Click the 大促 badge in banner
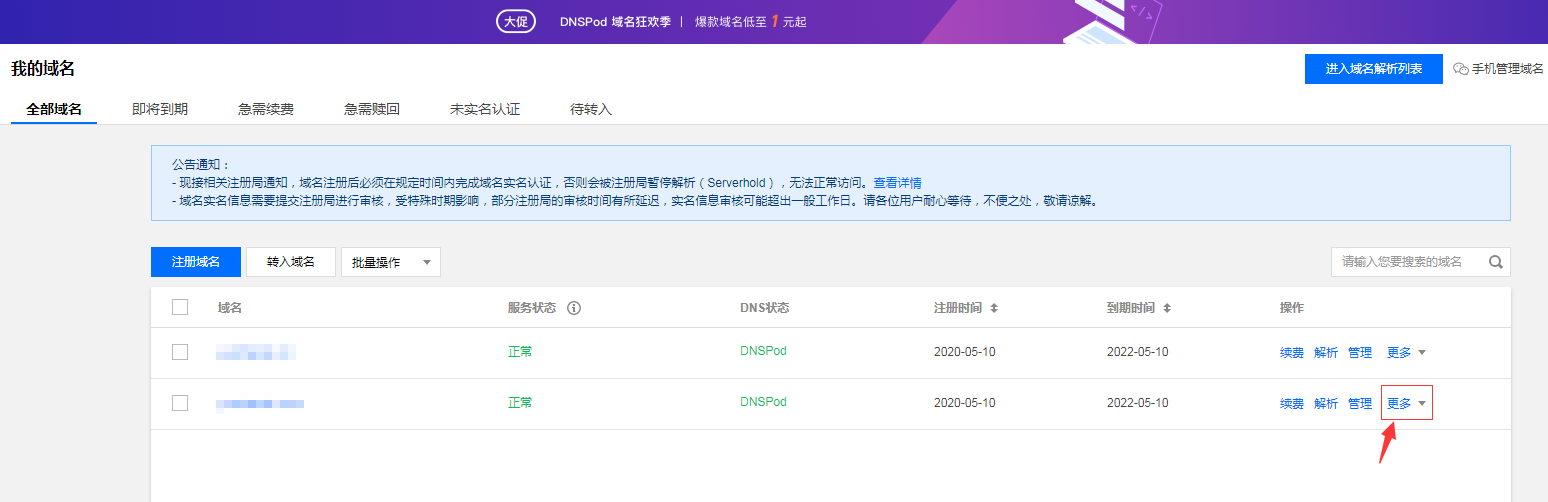Image resolution: width=1548 pixels, height=502 pixels. coord(516,21)
